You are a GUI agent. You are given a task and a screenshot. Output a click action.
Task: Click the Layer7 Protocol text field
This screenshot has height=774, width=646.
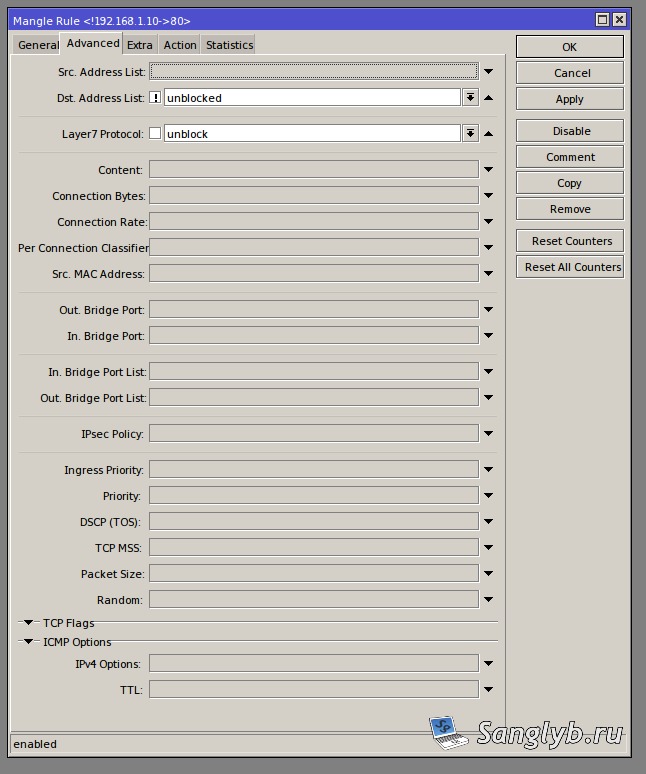(312, 133)
